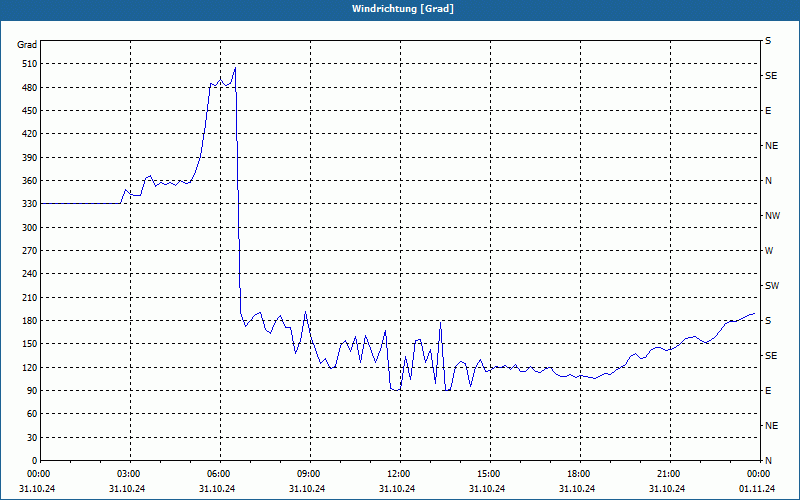Select the 60 y-axis value
Screen dimensions: 800x500
[32, 414]
